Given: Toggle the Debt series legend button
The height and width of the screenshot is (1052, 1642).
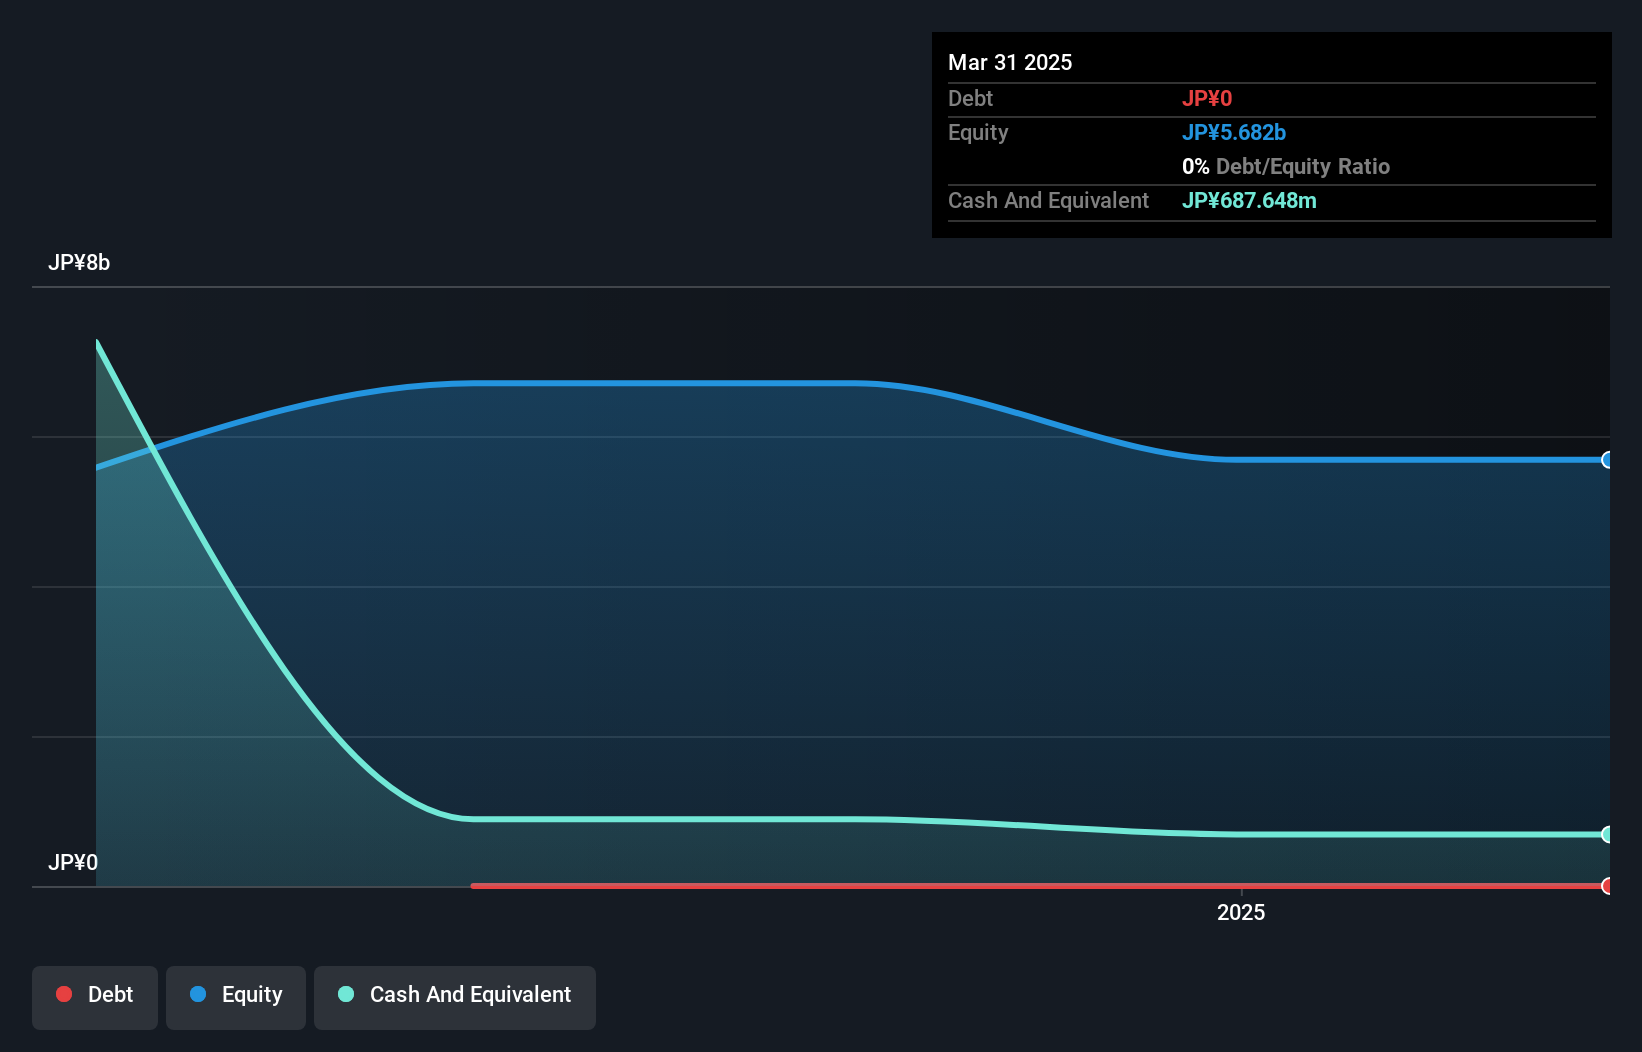Looking at the screenshot, I should point(95,997).
